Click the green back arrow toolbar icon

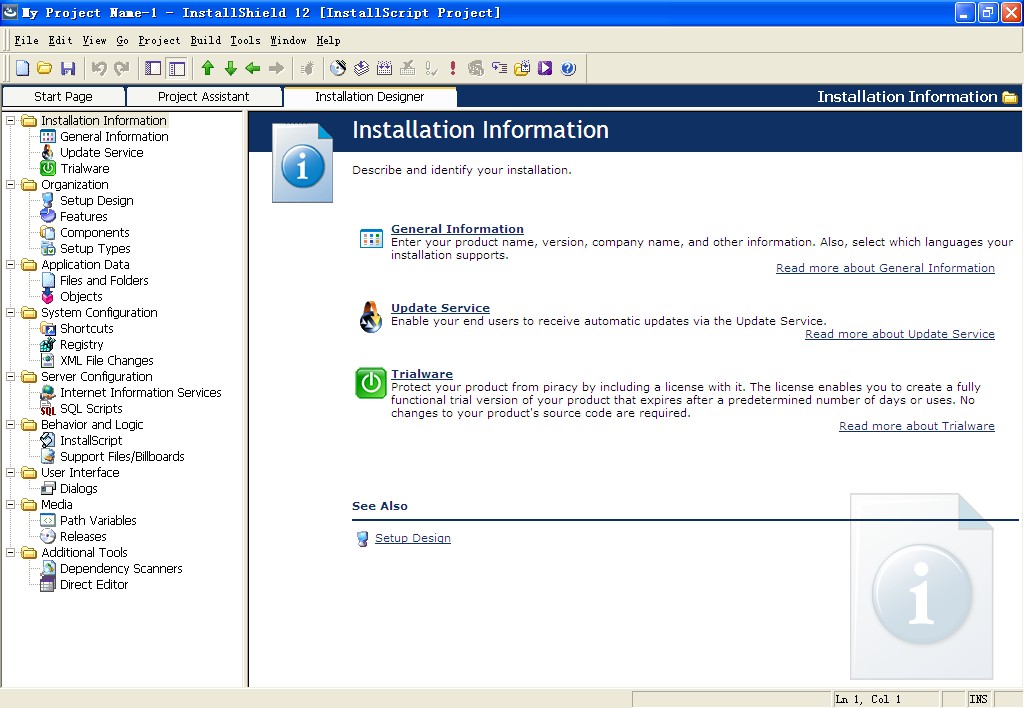point(253,68)
